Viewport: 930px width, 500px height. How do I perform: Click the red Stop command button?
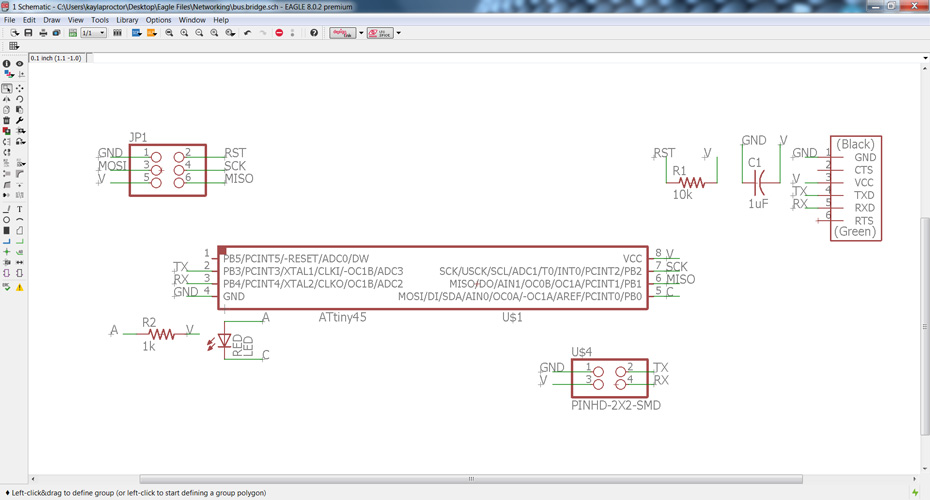point(279,33)
